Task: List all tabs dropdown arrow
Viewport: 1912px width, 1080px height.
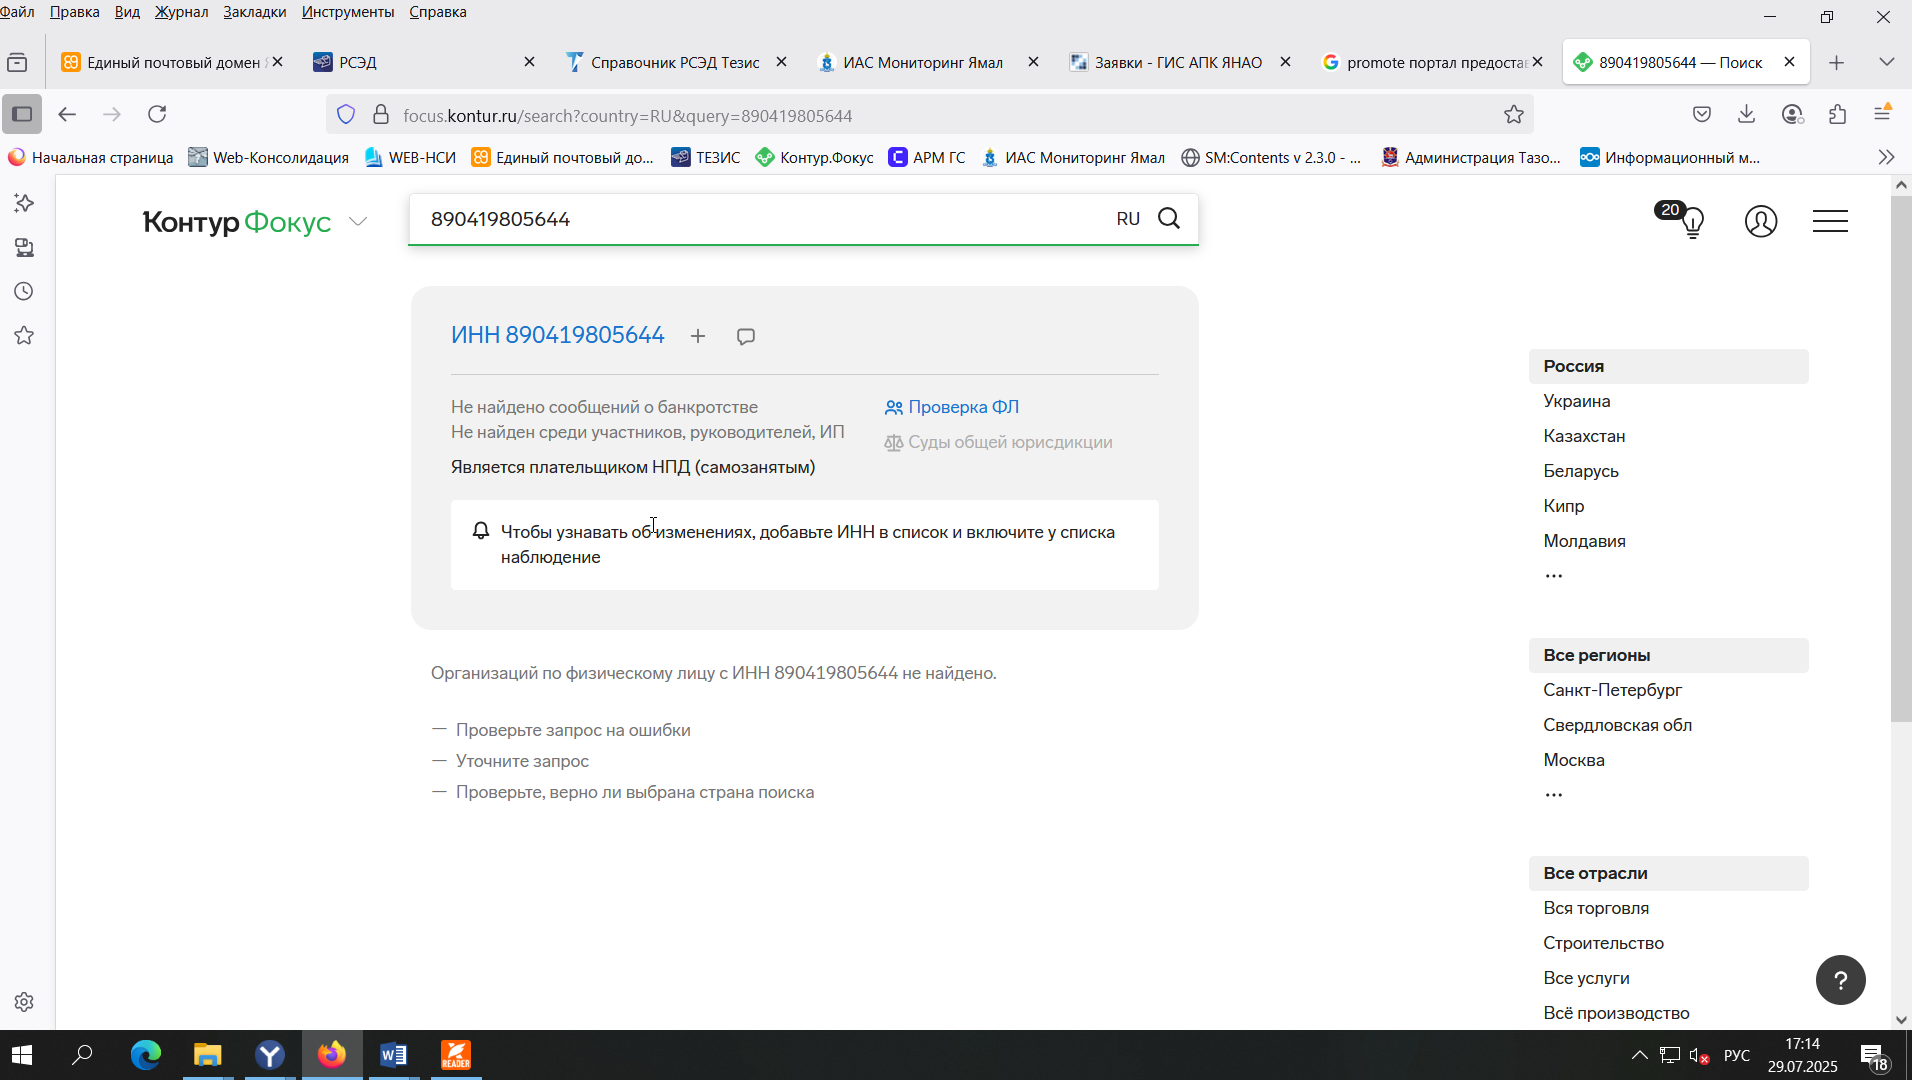Action: [x=1886, y=62]
